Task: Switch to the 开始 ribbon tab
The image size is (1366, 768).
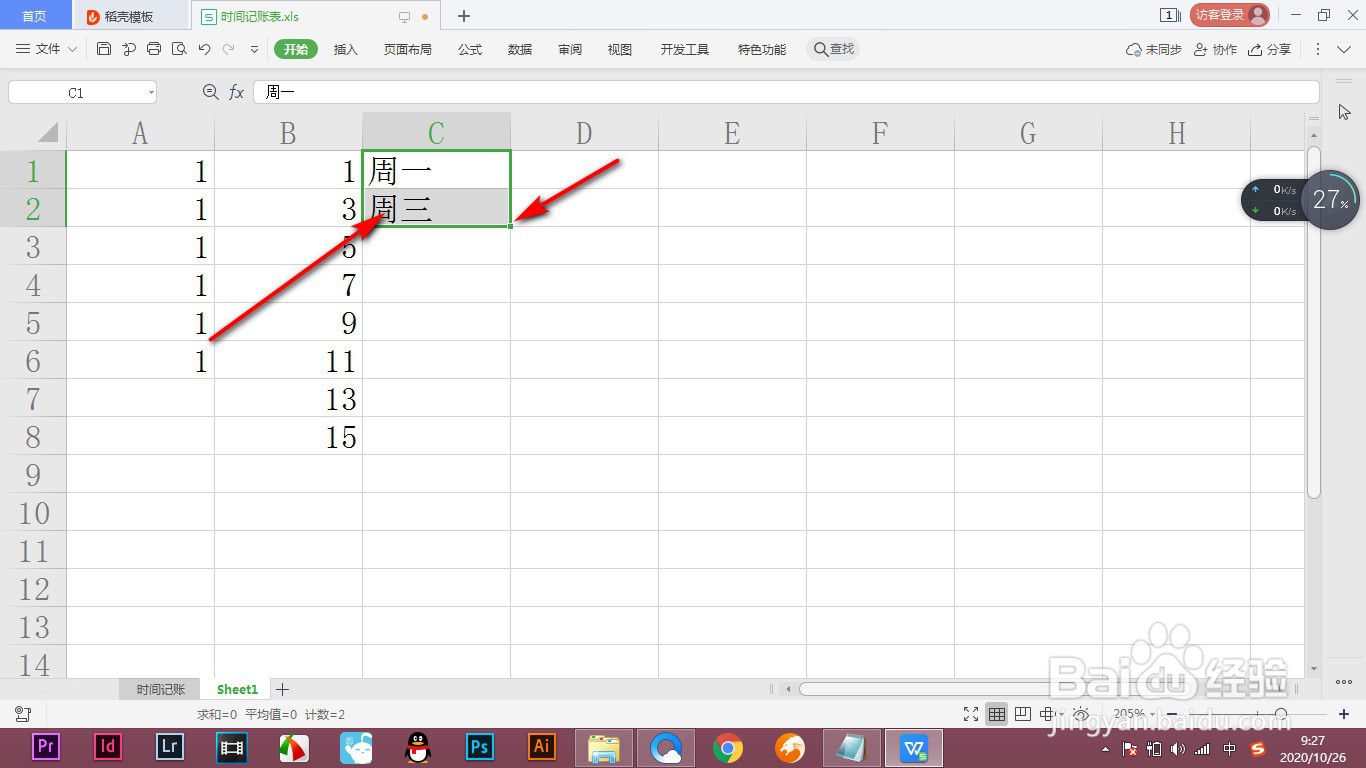Action: [295, 49]
